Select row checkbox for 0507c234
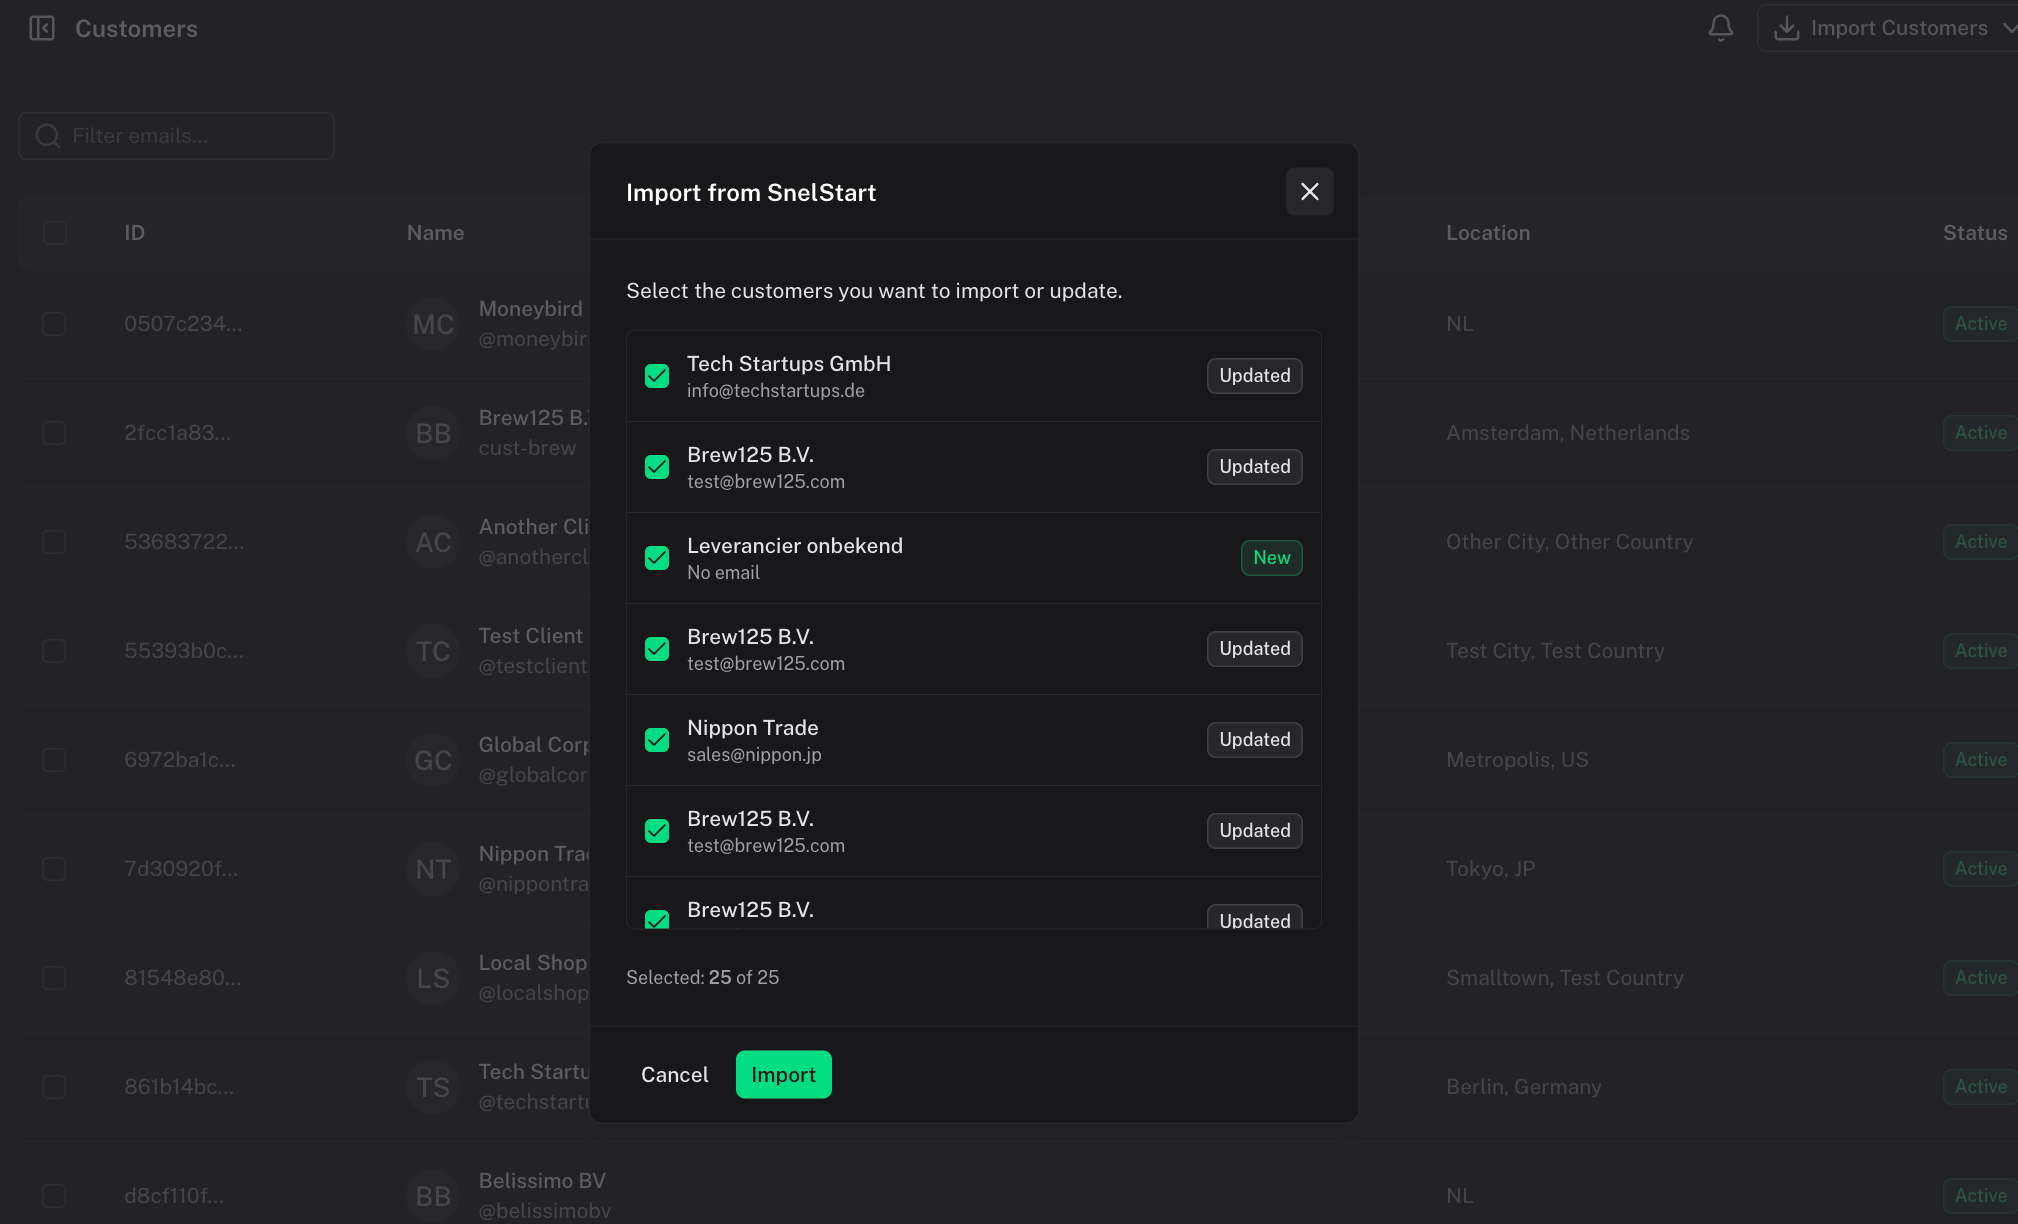 click(54, 324)
